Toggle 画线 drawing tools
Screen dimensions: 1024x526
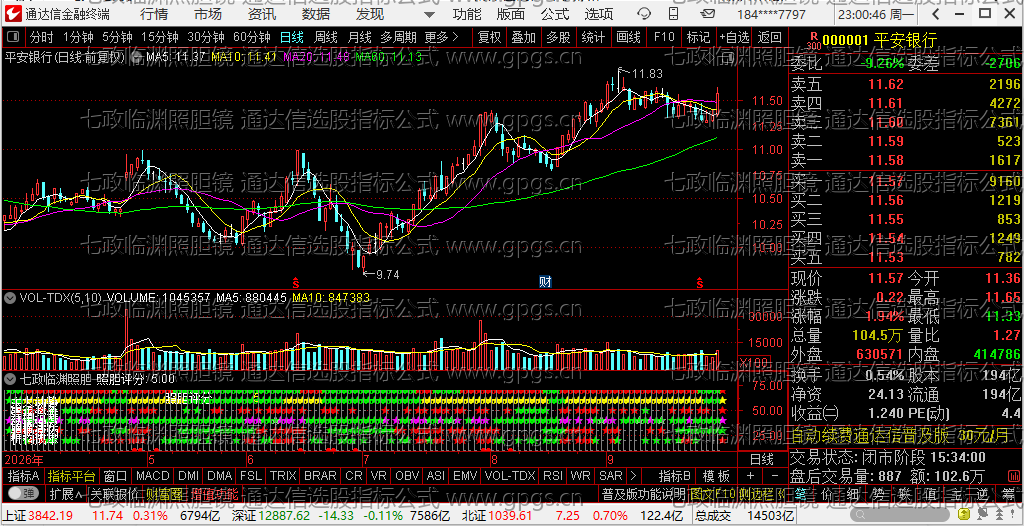click(628, 37)
